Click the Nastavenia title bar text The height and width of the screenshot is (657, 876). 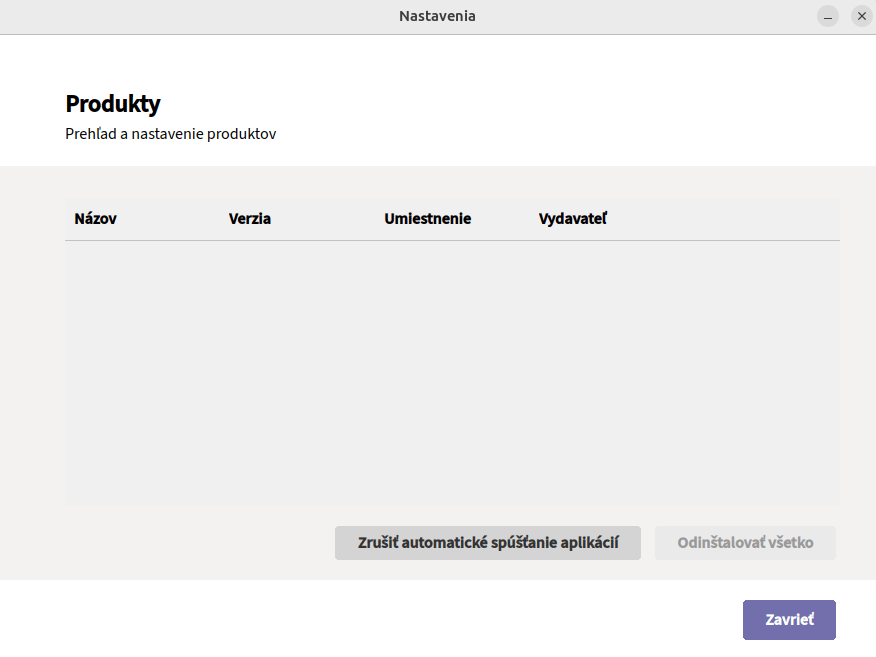(x=437, y=16)
